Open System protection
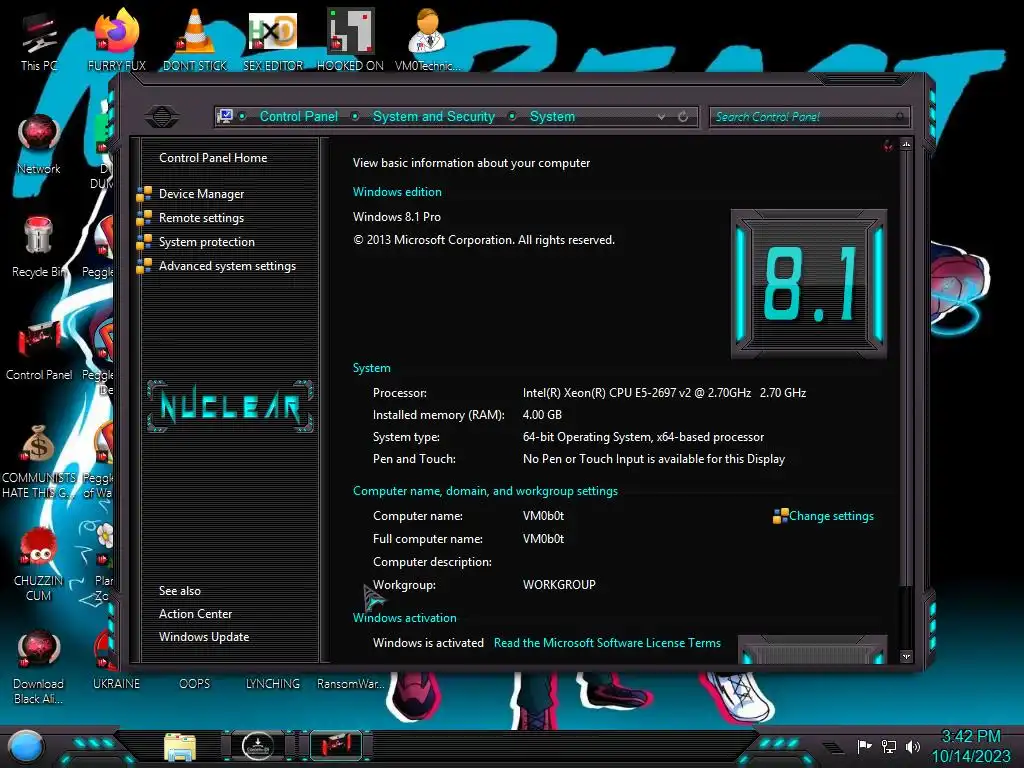1024x768 pixels. [x=206, y=242]
